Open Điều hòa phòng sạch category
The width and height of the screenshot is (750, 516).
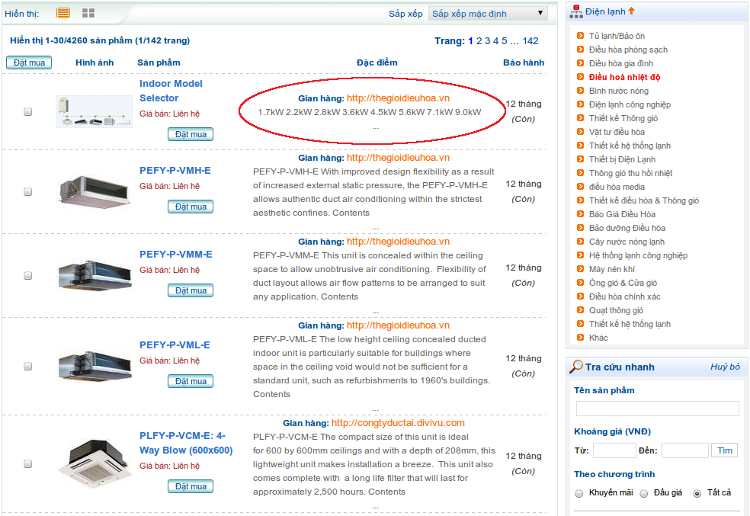click(628, 49)
